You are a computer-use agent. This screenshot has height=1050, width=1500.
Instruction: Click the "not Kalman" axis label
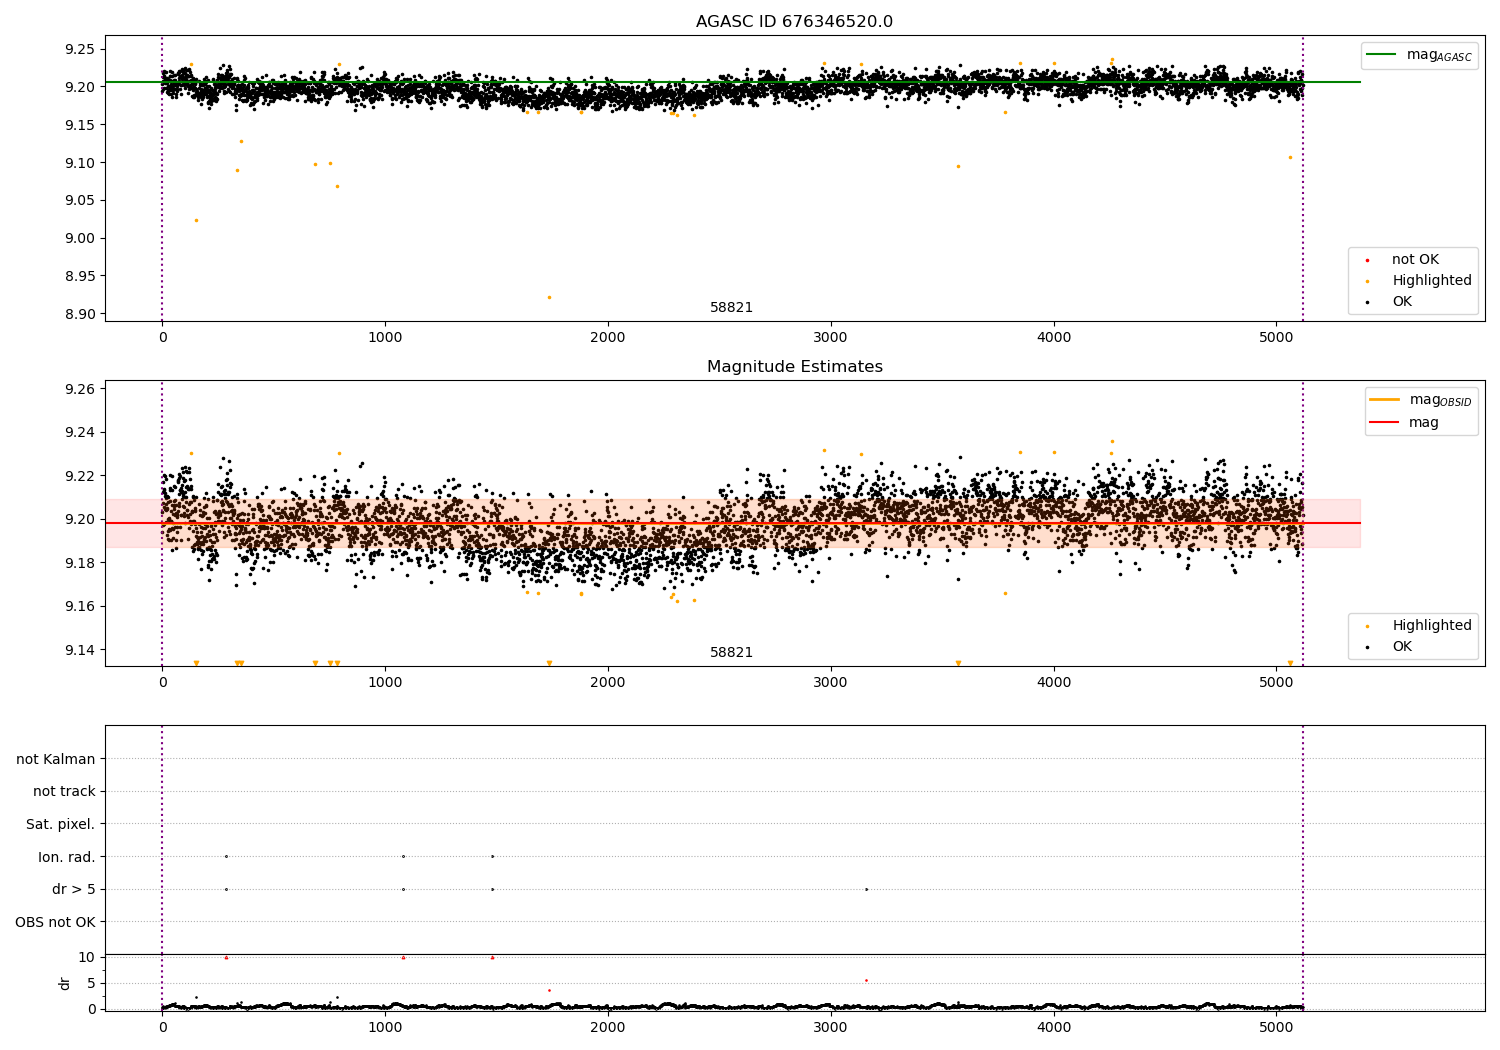pyautogui.click(x=56, y=759)
